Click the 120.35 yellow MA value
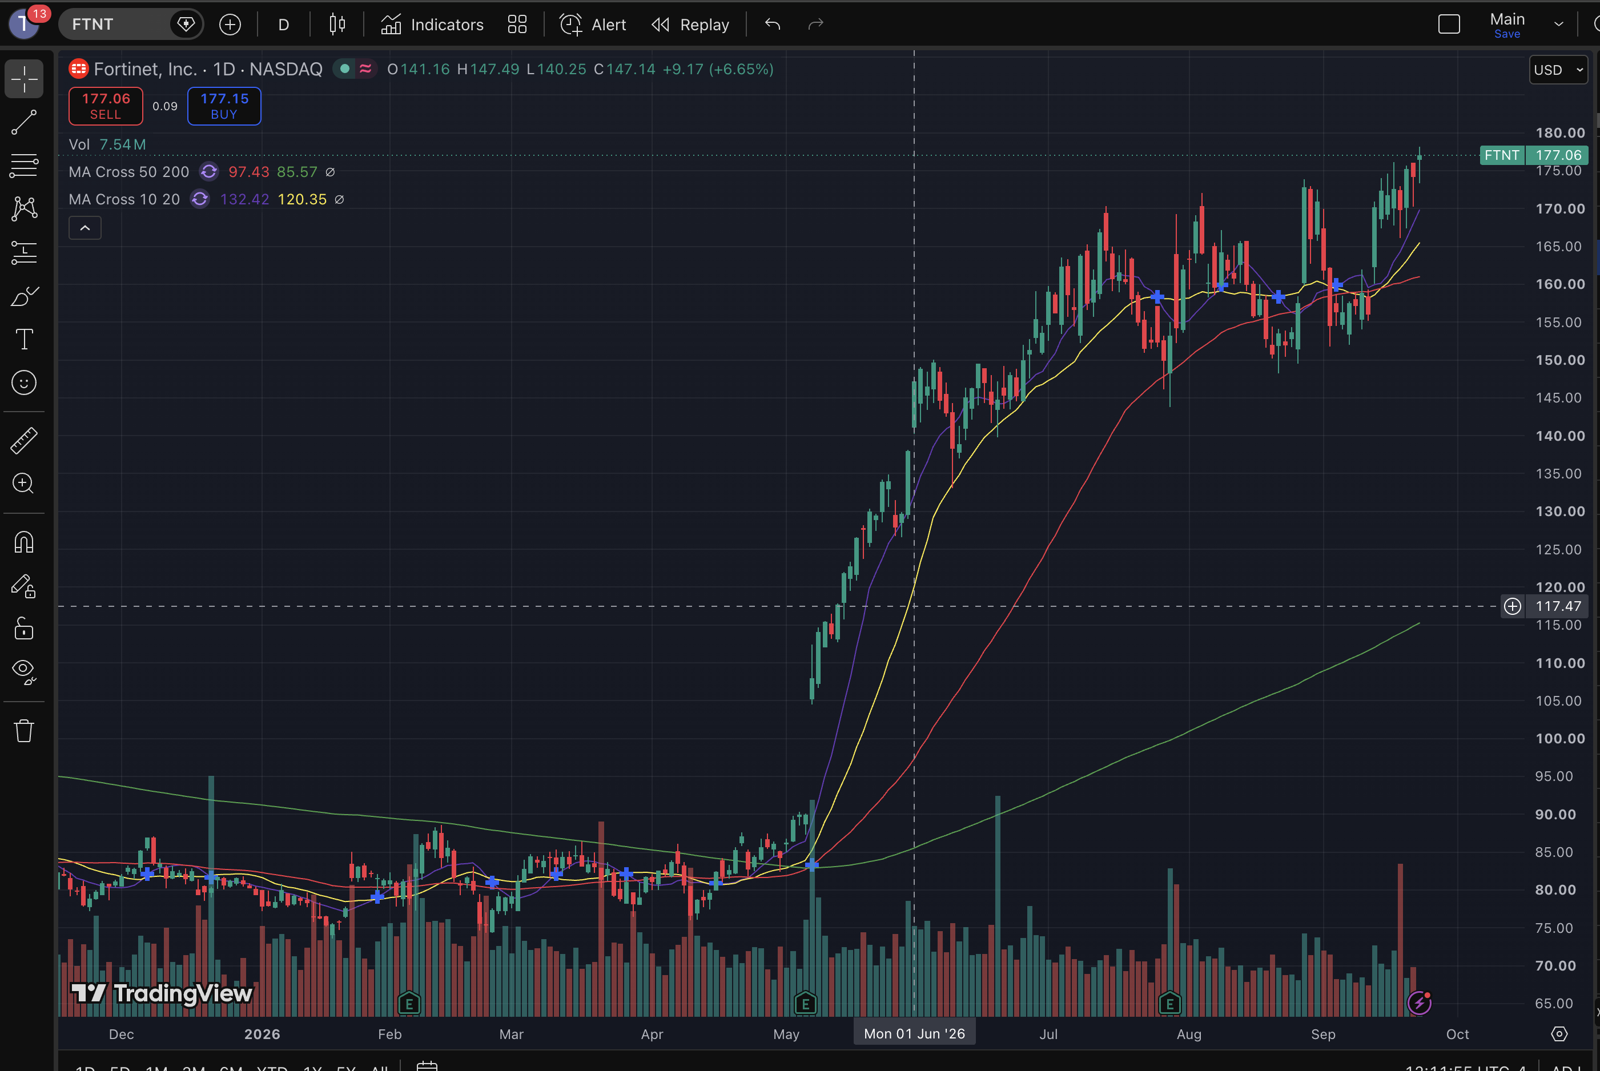Screen dimensions: 1600x1071 click(x=302, y=199)
